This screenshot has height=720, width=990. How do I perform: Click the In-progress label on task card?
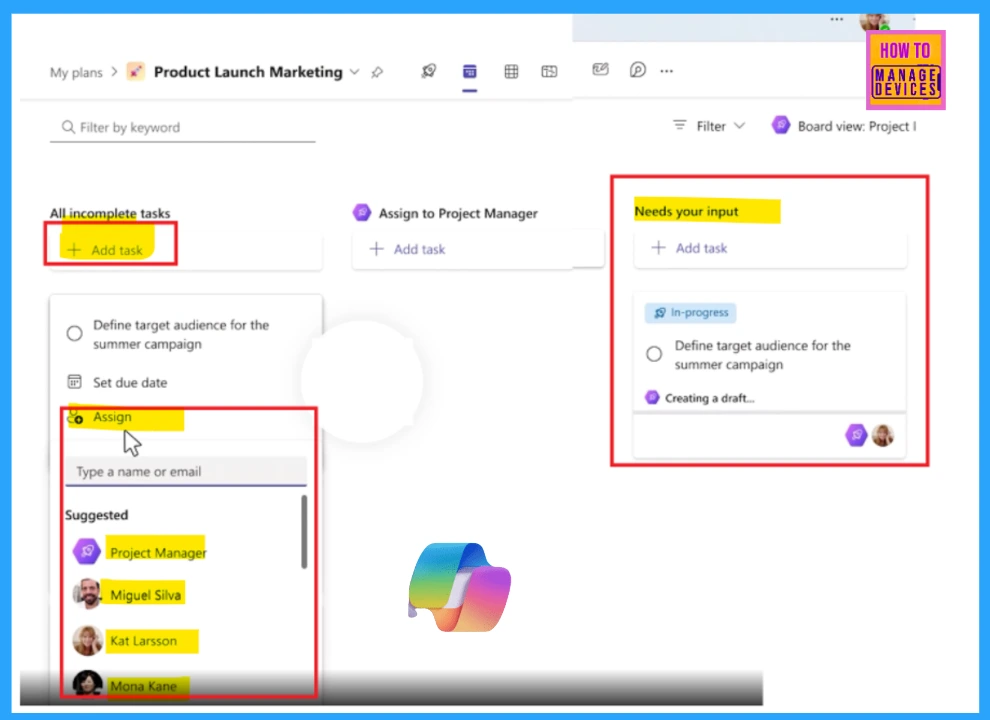[691, 313]
